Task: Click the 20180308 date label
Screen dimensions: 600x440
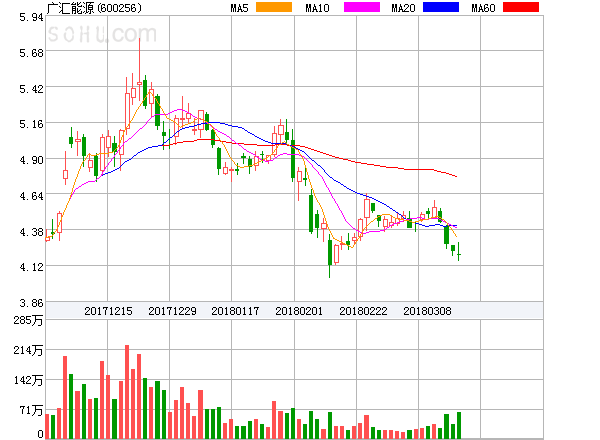Action: pyautogui.click(x=427, y=311)
